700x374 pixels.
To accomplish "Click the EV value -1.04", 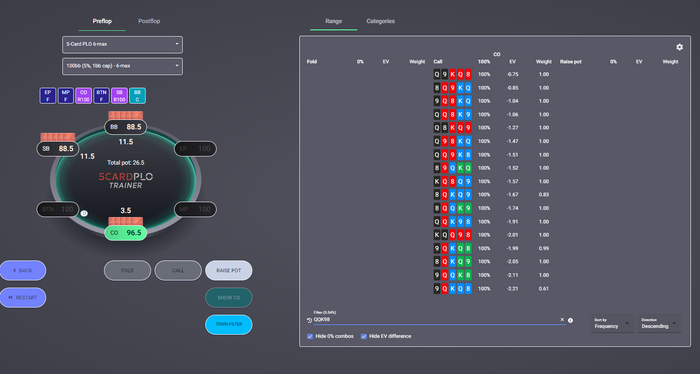I will pos(512,101).
